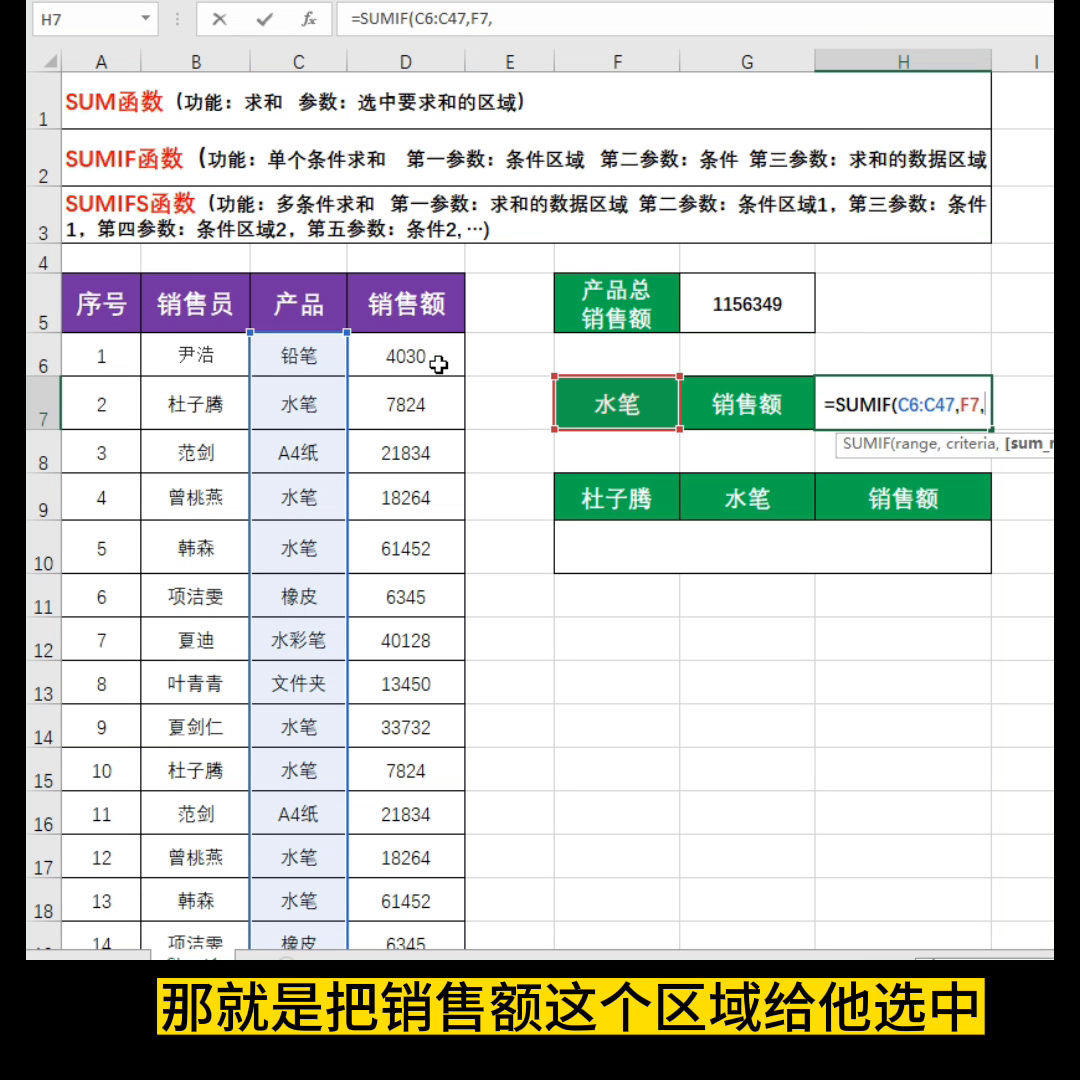Click the 产品 purple header cell
1080x1080 pixels.
pyautogui.click(x=298, y=303)
